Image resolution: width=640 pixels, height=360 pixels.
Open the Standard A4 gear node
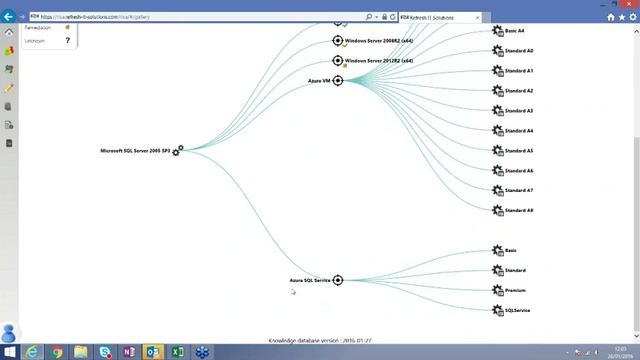pos(498,131)
